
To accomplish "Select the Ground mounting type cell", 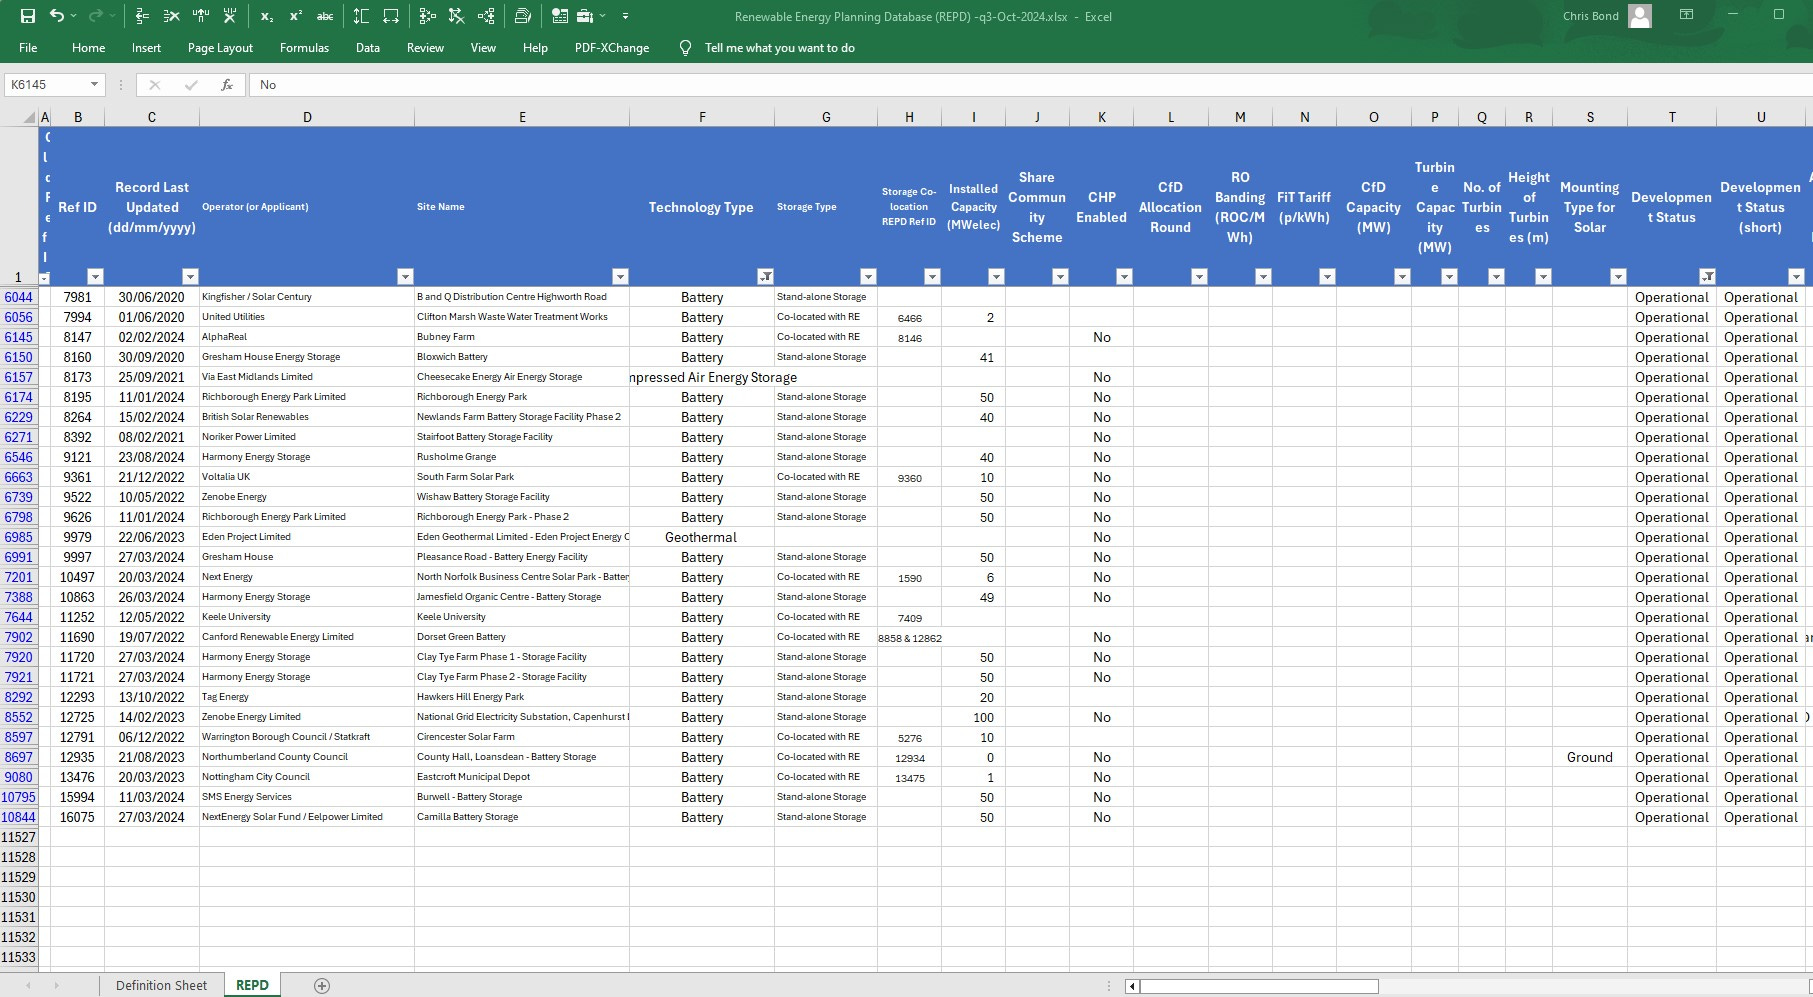I will point(1590,757).
